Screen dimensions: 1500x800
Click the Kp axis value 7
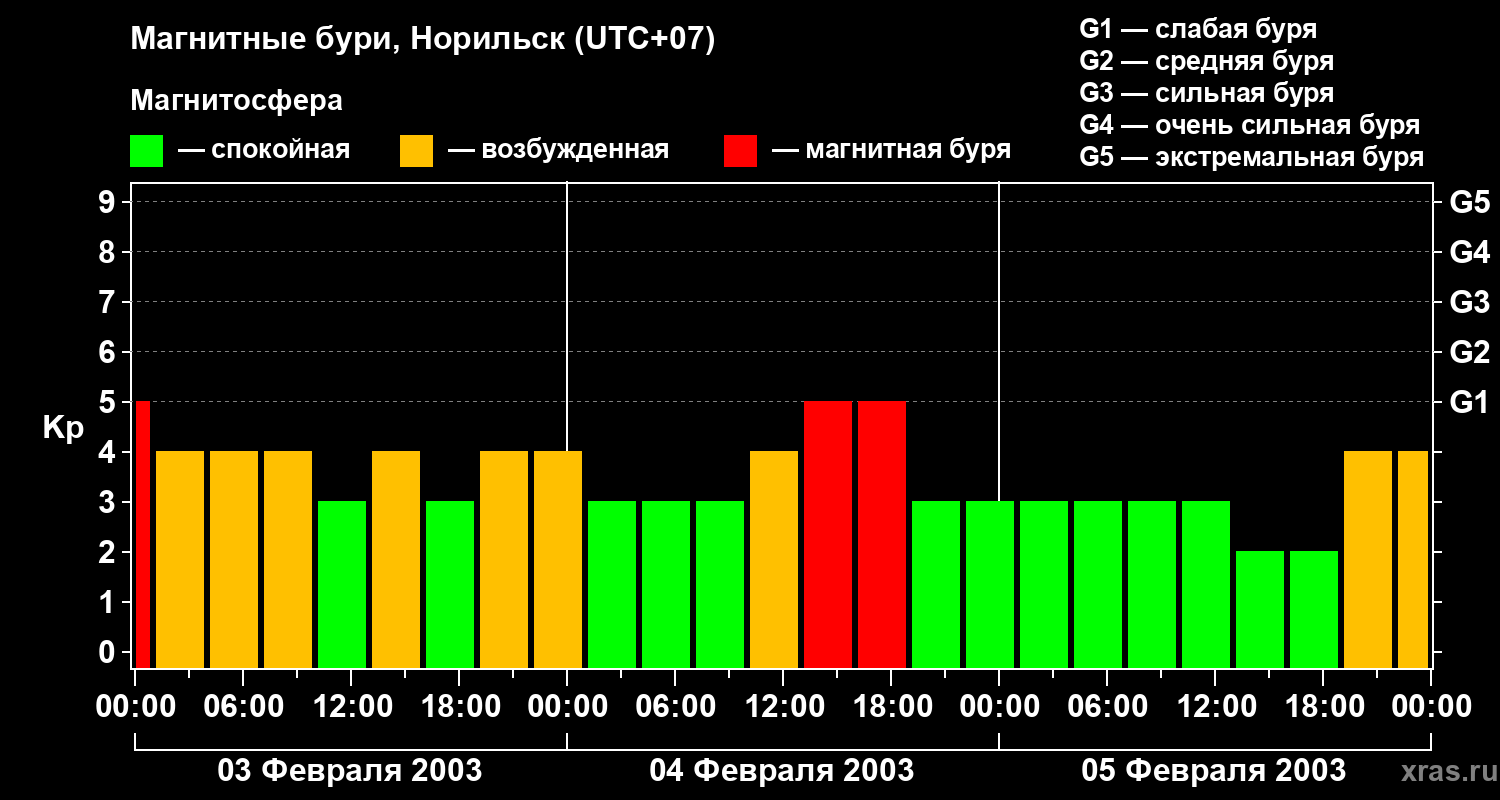click(x=109, y=302)
